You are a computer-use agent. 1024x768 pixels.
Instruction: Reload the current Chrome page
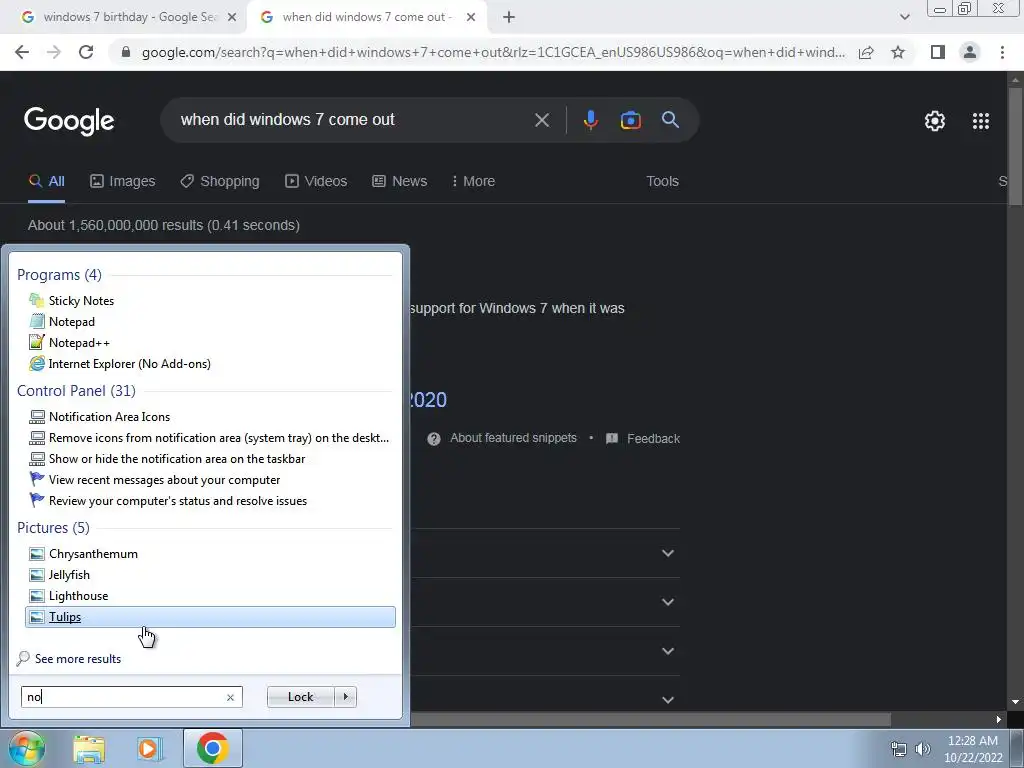coord(86,52)
